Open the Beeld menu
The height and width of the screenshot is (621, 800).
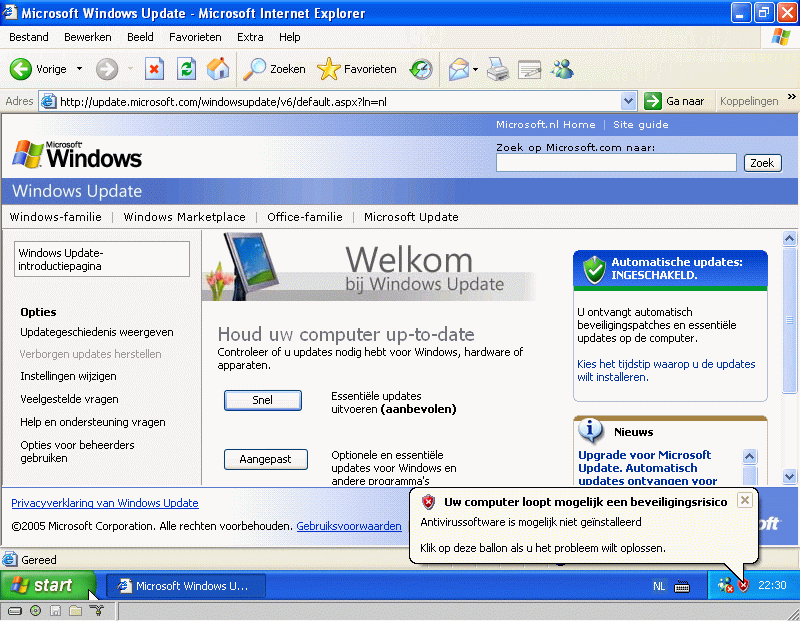tap(140, 37)
